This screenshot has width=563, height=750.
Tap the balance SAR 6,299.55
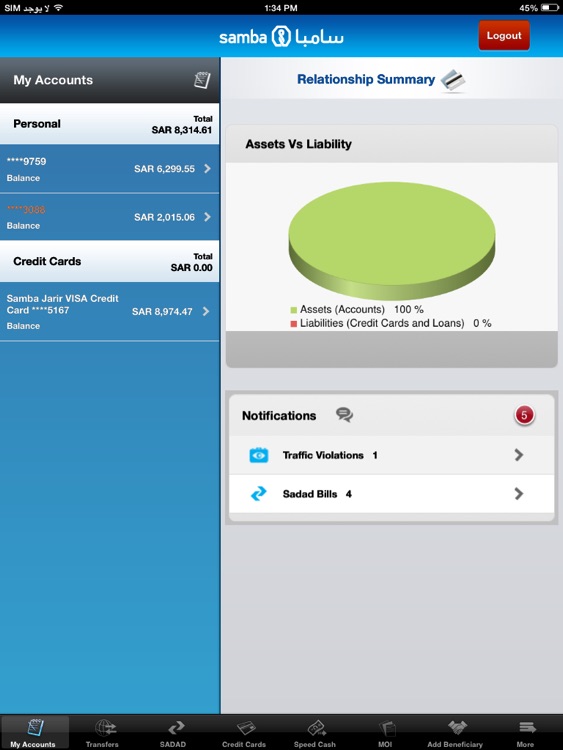(165, 169)
